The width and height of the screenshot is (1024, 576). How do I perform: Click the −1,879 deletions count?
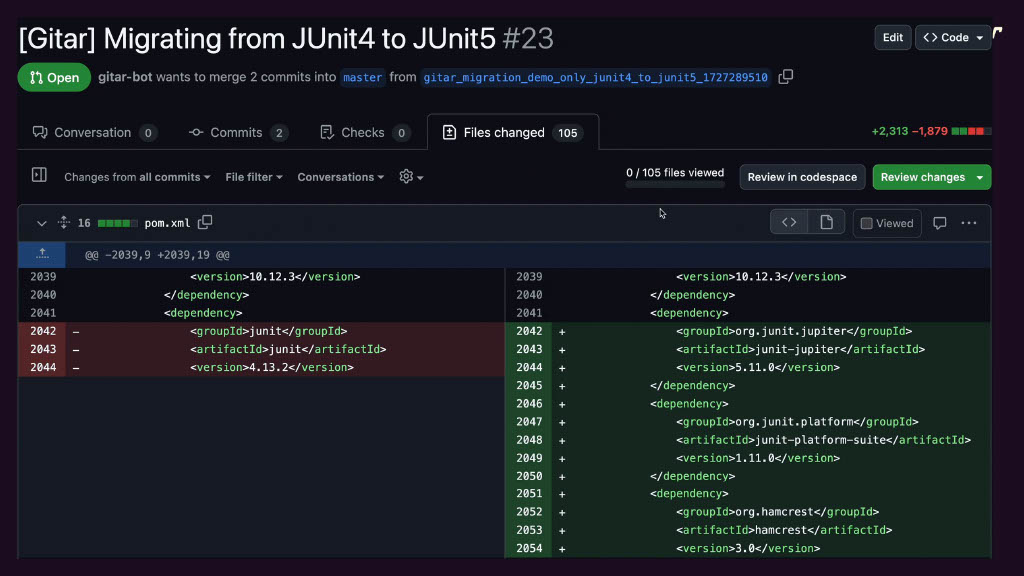(x=930, y=131)
